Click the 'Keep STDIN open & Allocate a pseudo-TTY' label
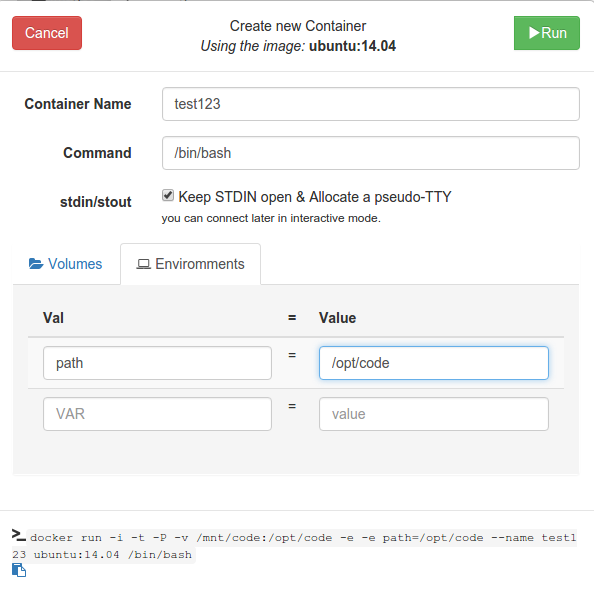This screenshot has height=590, width=594. (x=315, y=197)
